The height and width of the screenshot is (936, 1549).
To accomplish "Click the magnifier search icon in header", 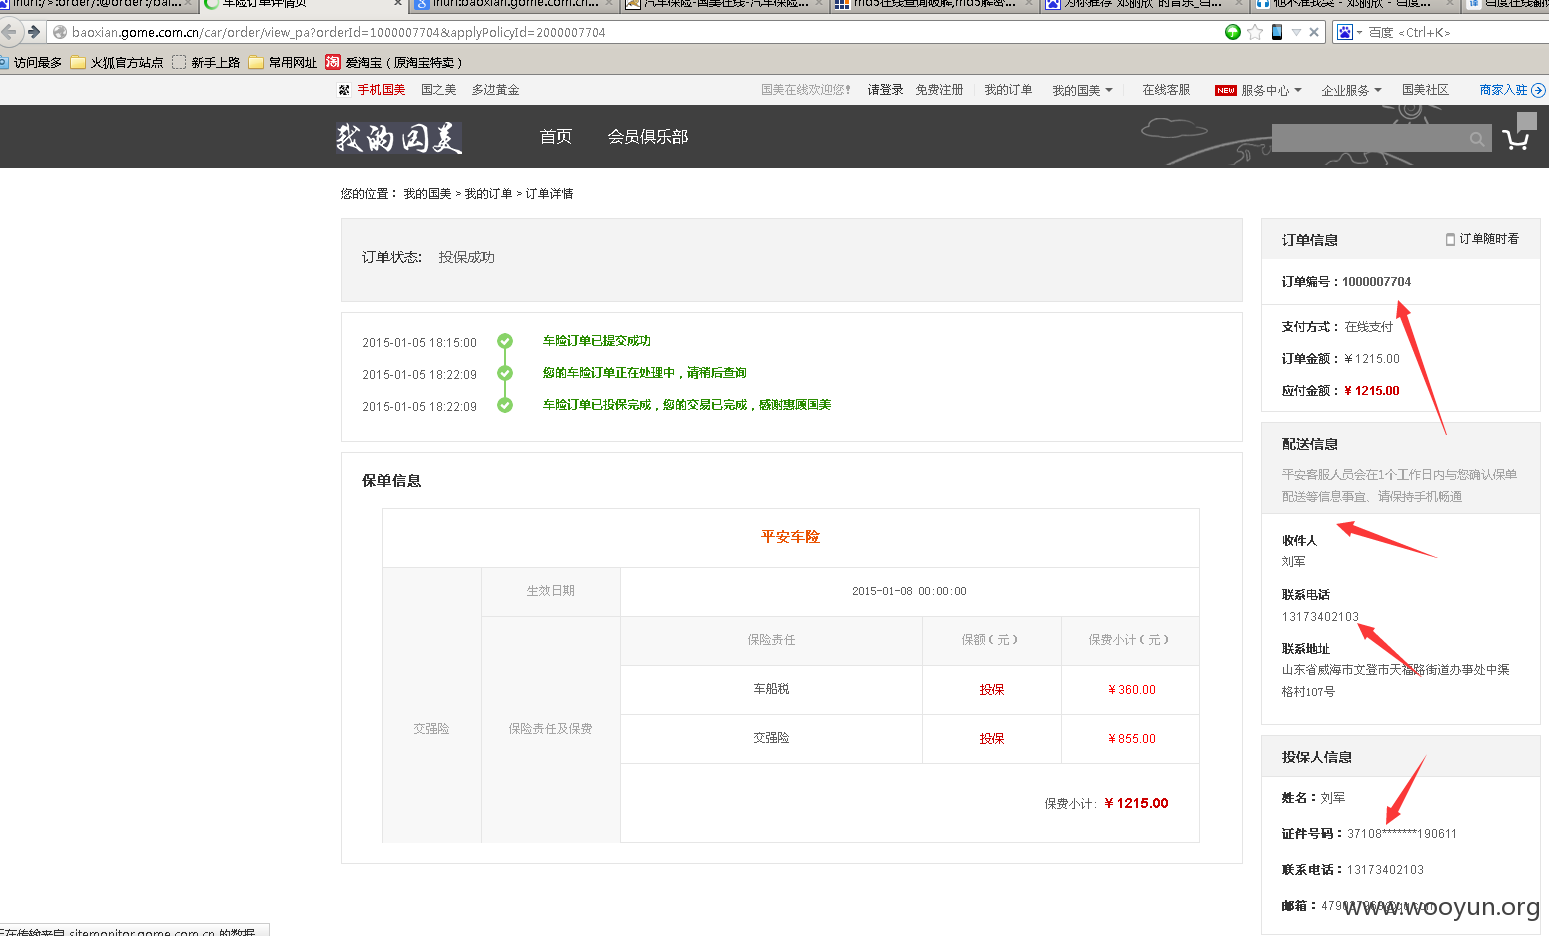I will tap(1477, 139).
